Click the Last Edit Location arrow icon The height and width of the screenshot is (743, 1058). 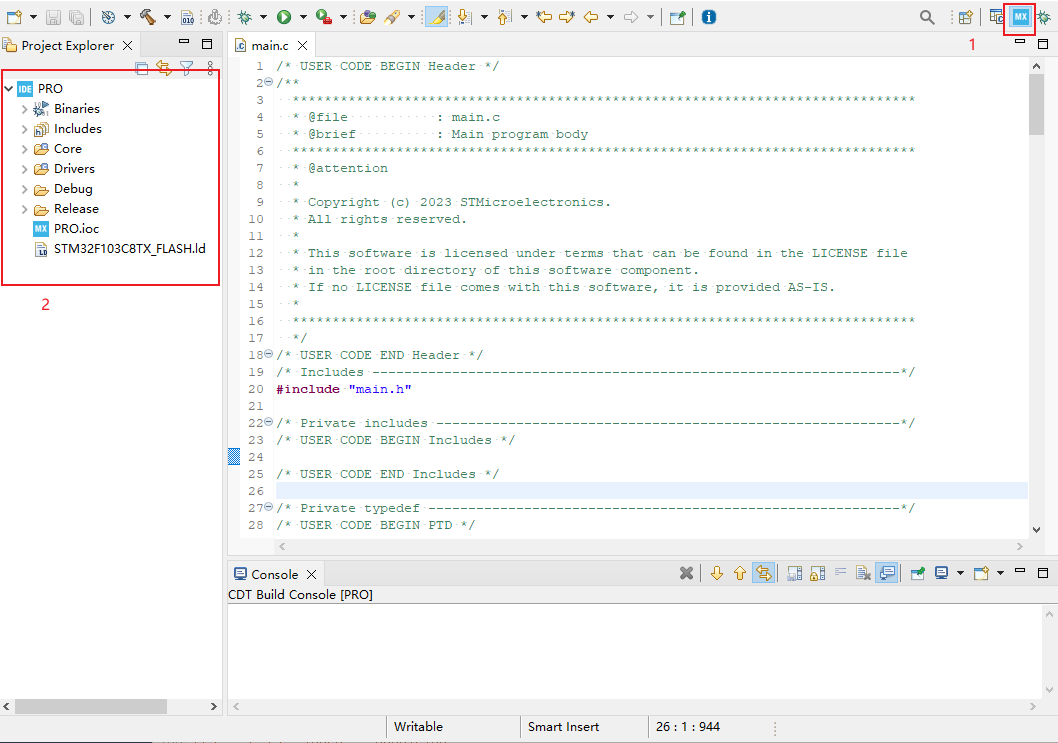(x=544, y=17)
